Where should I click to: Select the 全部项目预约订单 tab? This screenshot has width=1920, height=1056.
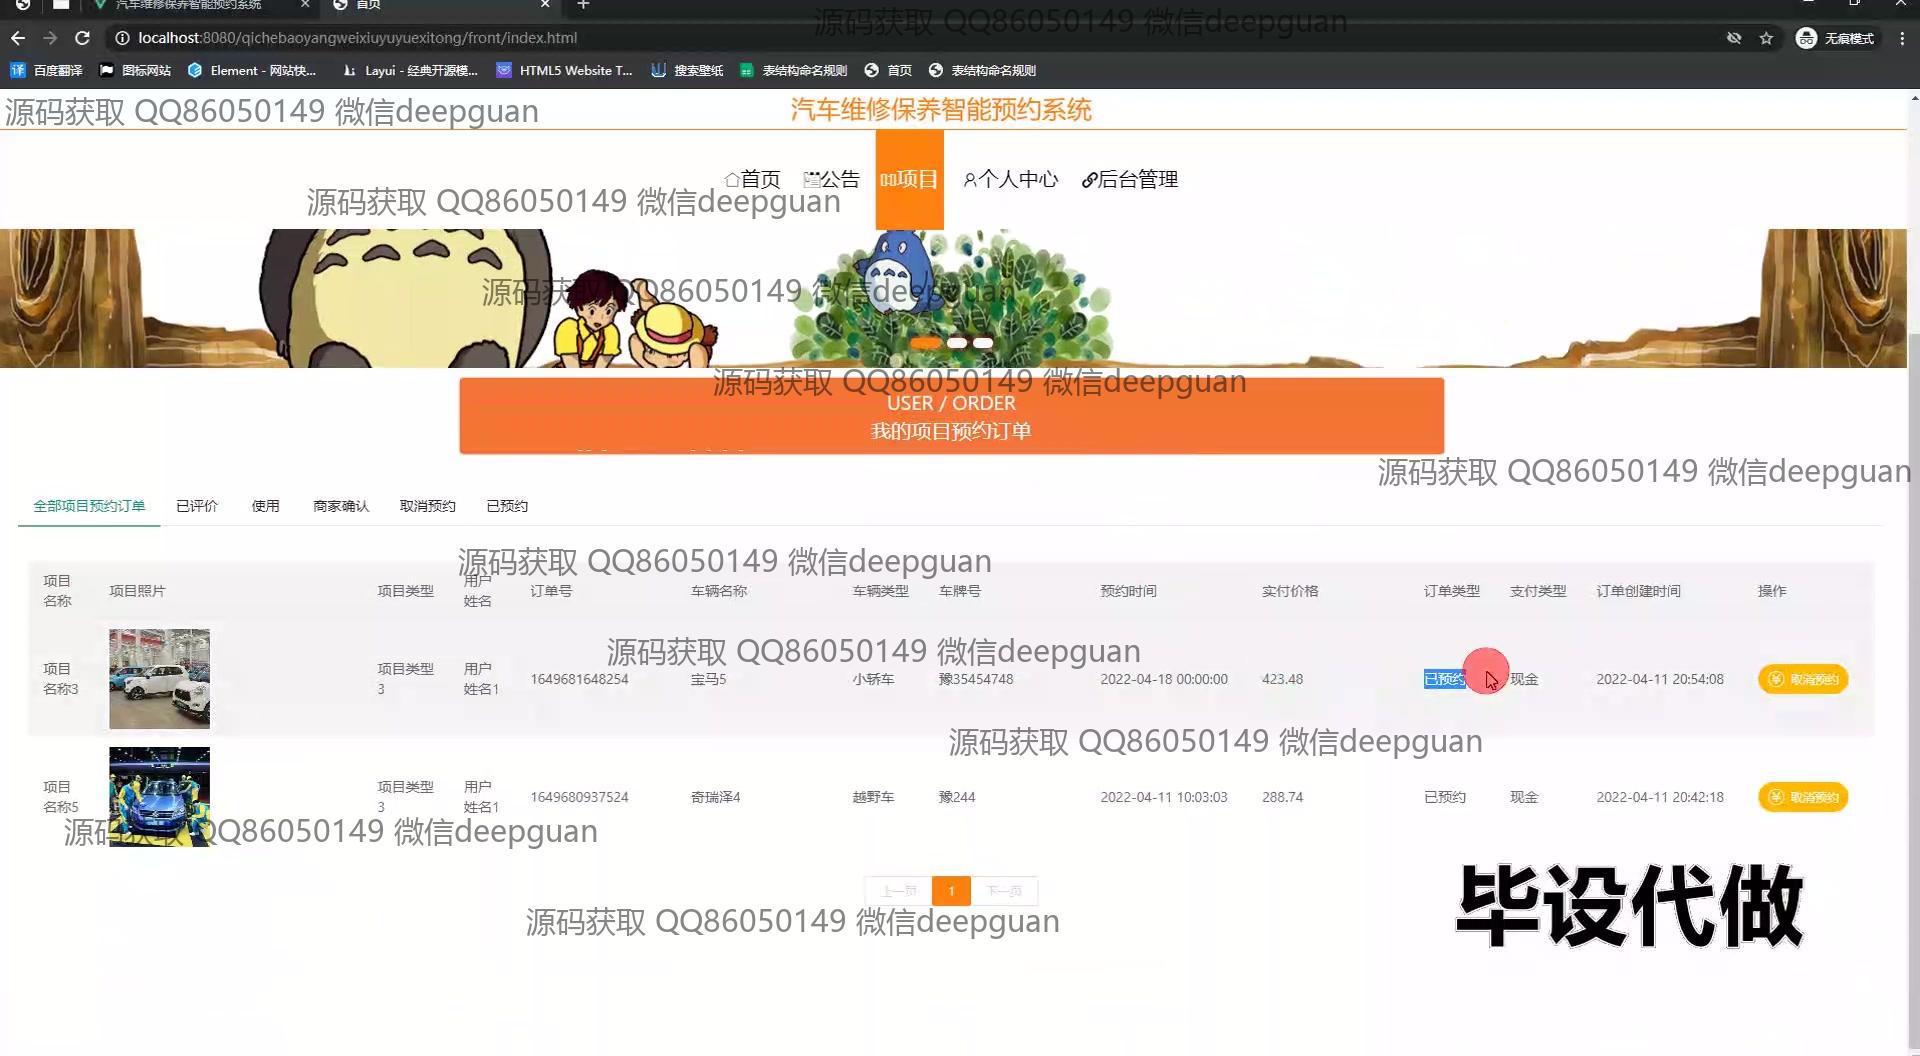pos(89,506)
